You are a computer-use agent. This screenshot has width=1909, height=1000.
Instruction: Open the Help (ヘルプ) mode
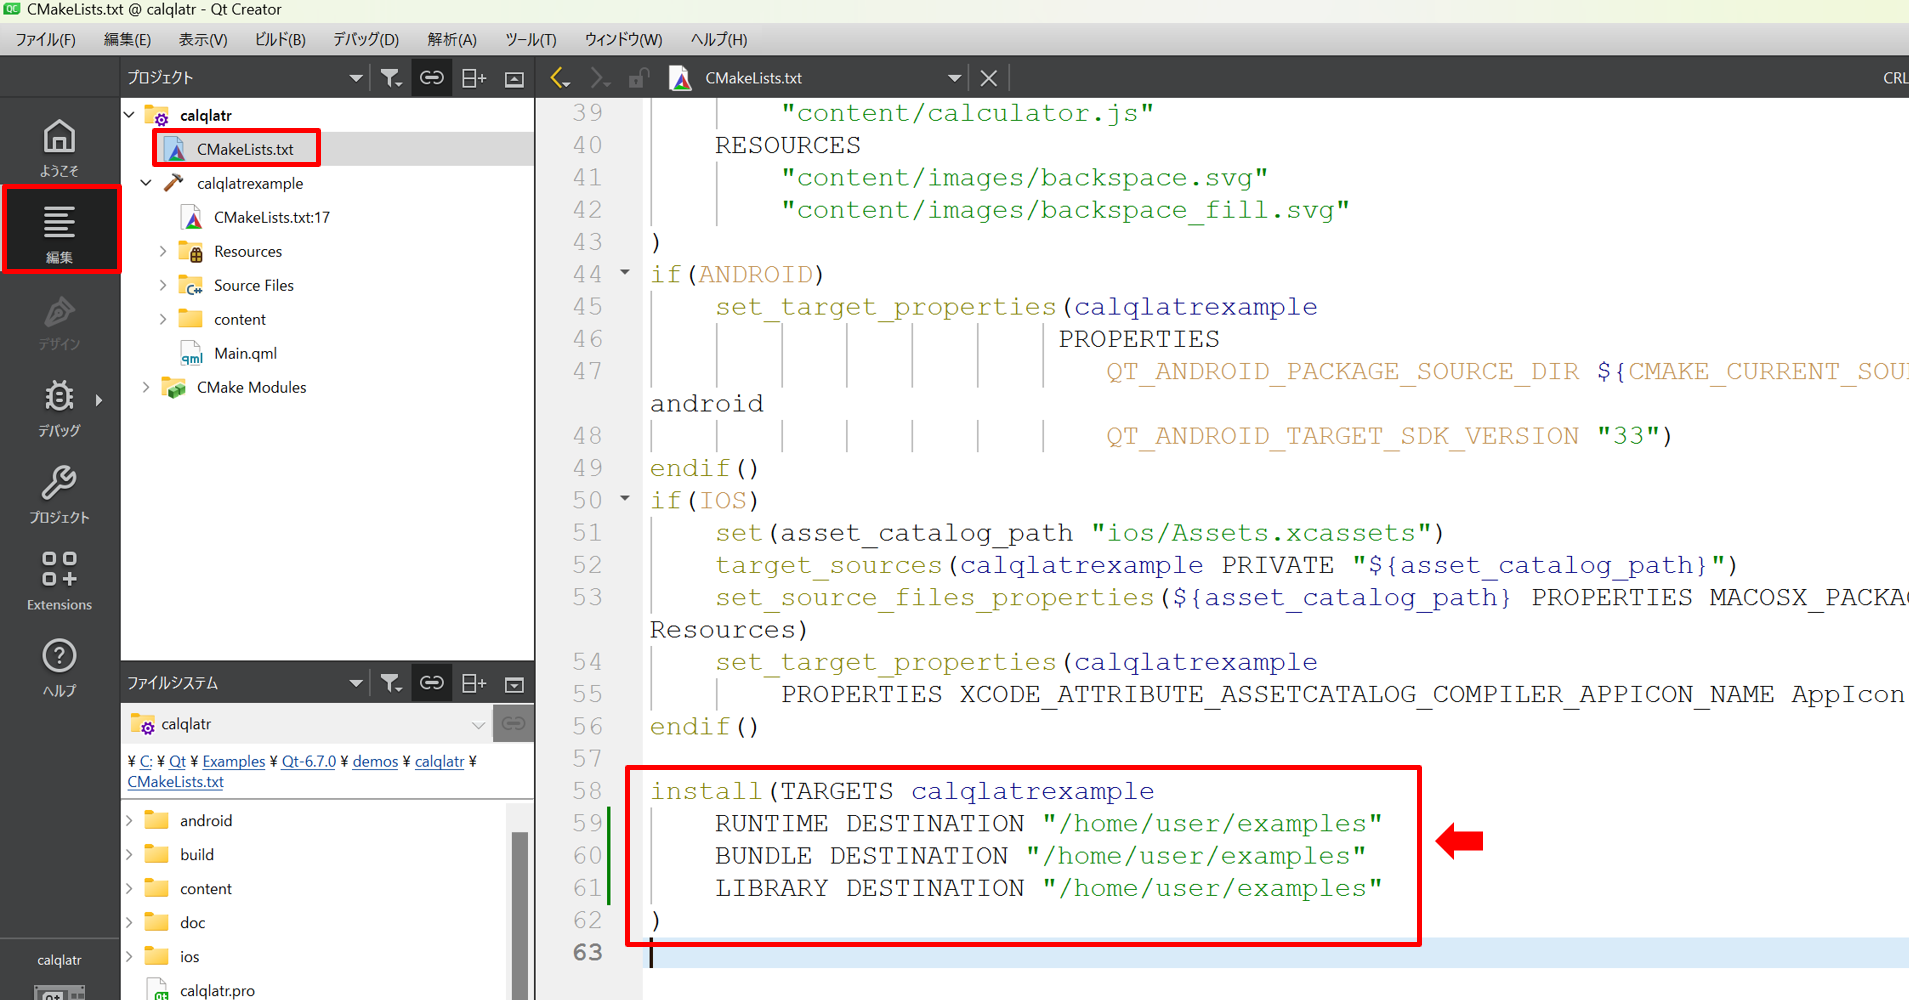[x=59, y=667]
